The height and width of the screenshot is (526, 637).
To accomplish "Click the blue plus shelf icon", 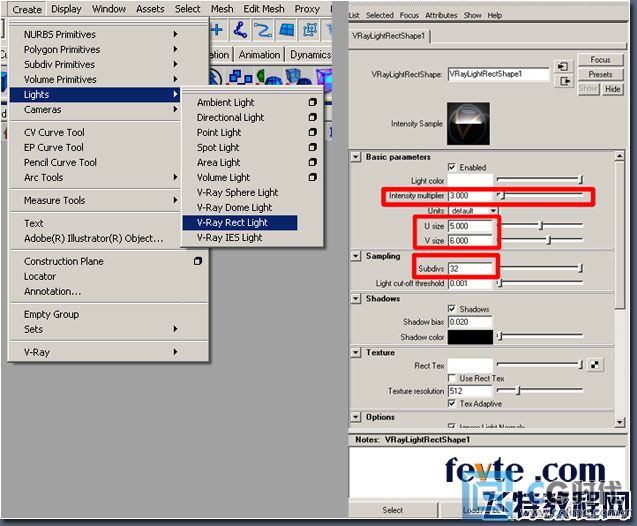I will point(217,30).
